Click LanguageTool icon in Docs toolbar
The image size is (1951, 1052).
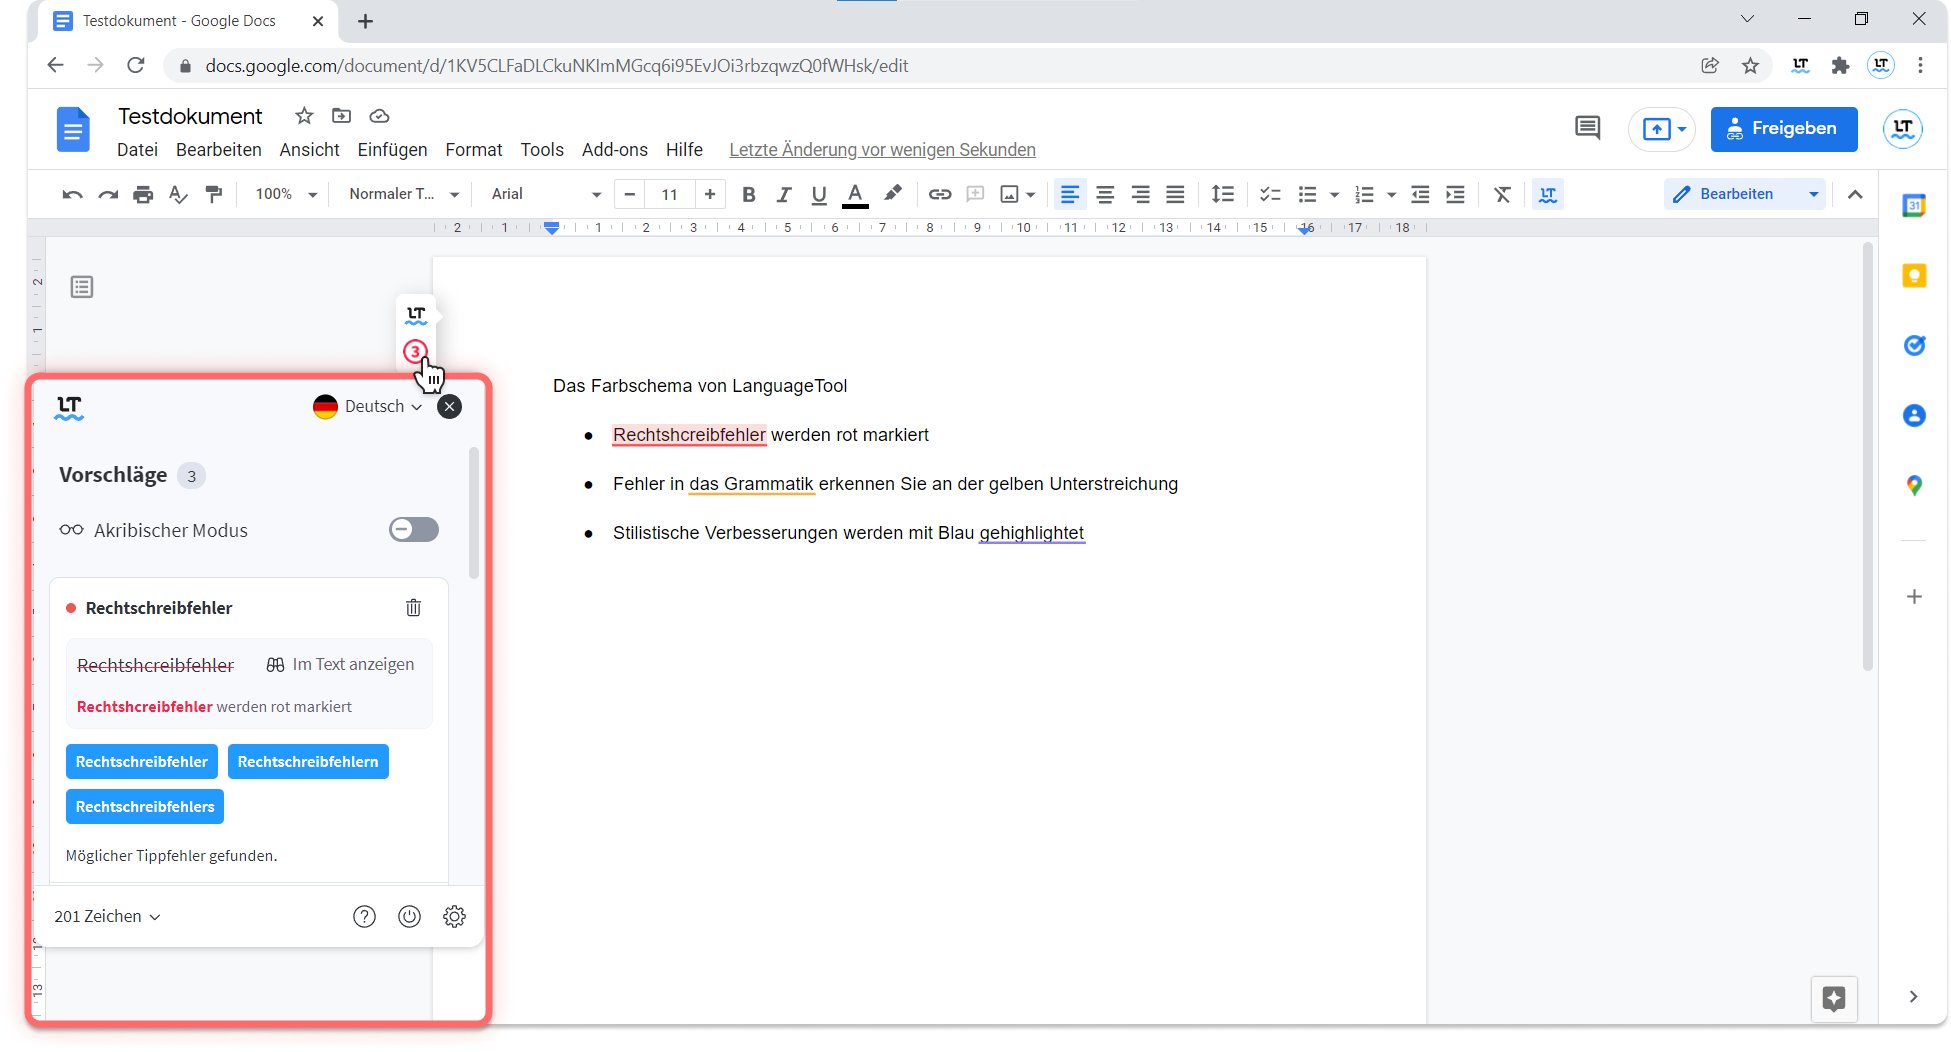tap(1548, 194)
